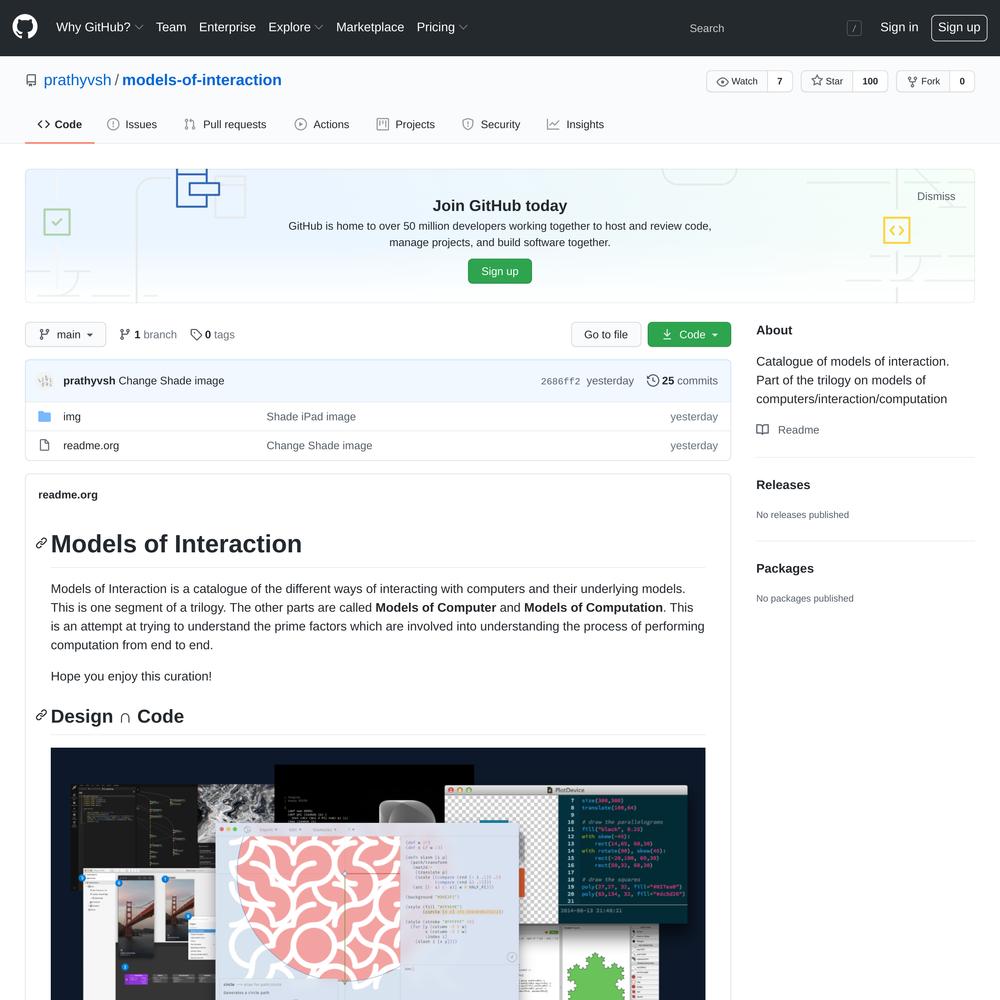Switch to the Pull requests tab
This screenshot has height=1000, width=1000.
click(x=225, y=124)
